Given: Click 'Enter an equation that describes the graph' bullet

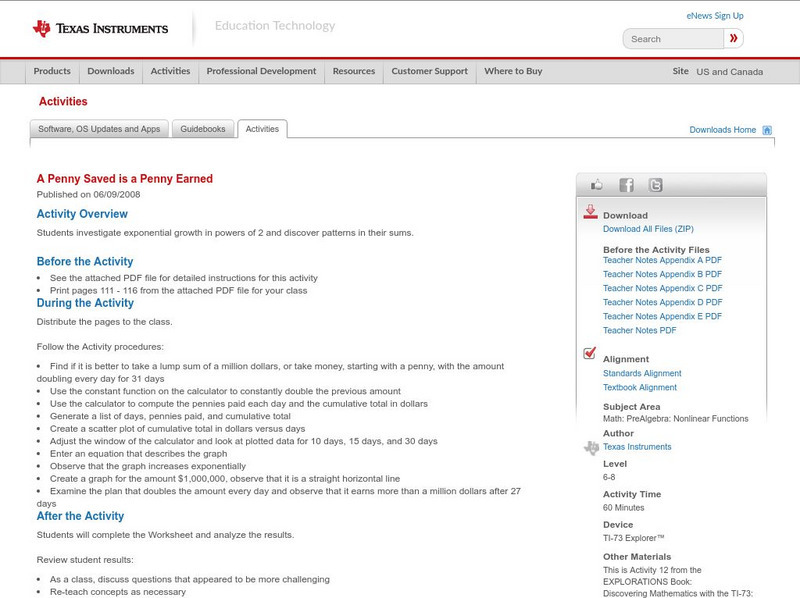Looking at the screenshot, I should coord(138,454).
